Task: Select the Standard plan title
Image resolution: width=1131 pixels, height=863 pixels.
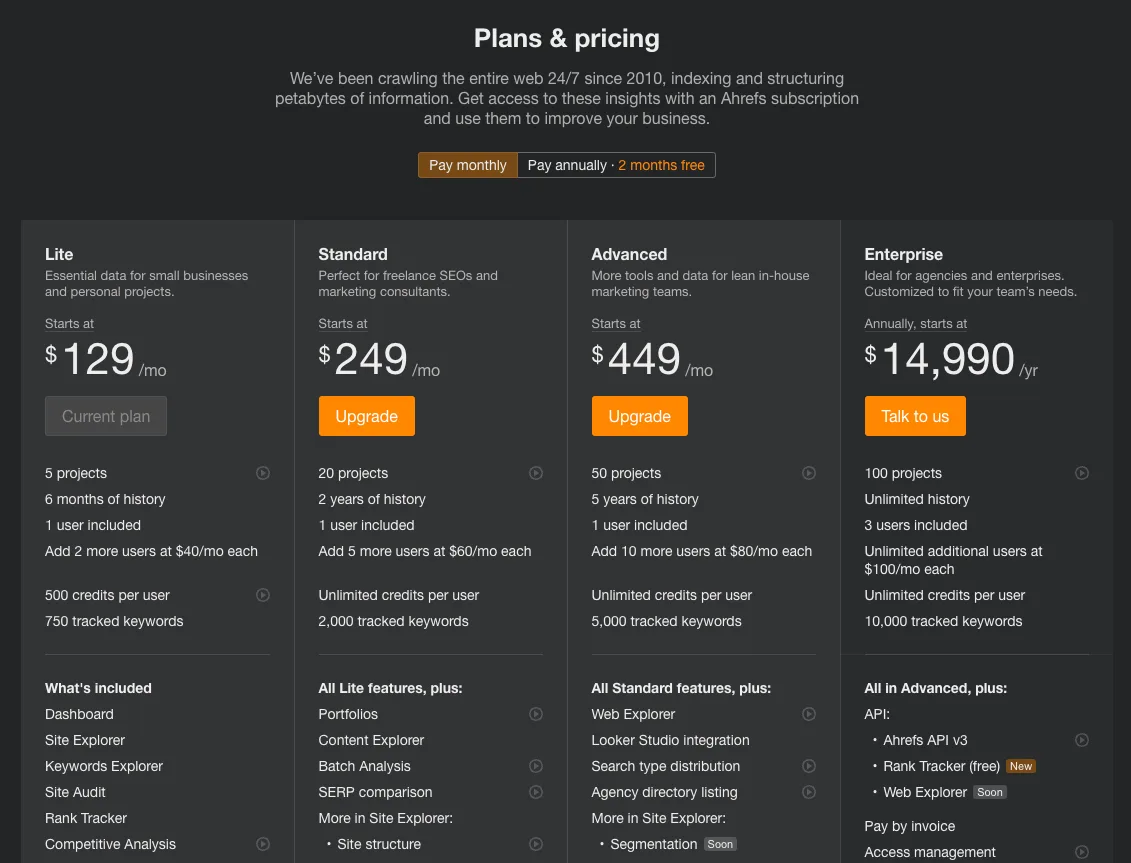Action: click(353, 255)
